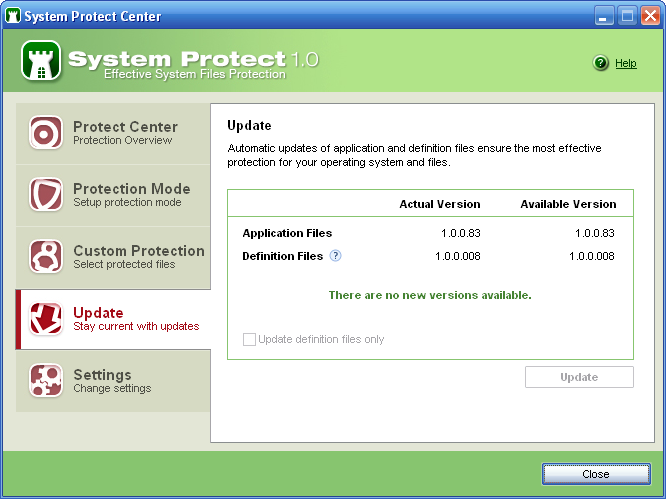Image resolution: width=666 pixels, height=499 pixels.
Task: Click the Update heading in the right panel
Action: pos(249,125)
